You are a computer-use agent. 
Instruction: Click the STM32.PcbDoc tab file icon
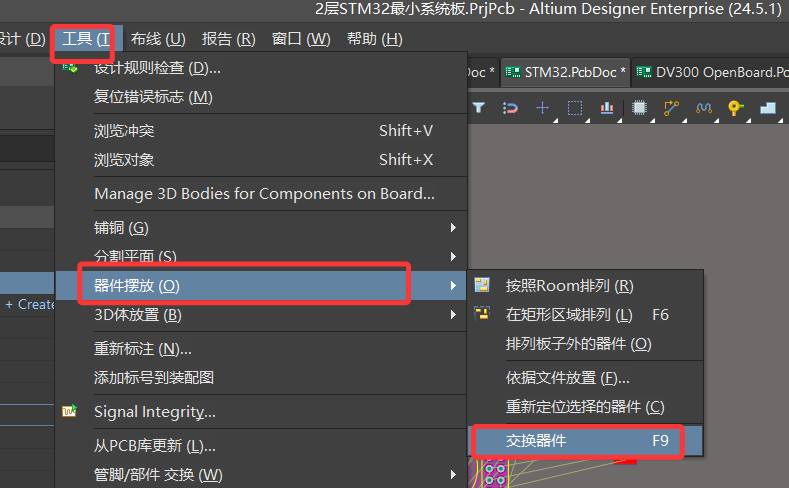(513, 72)
